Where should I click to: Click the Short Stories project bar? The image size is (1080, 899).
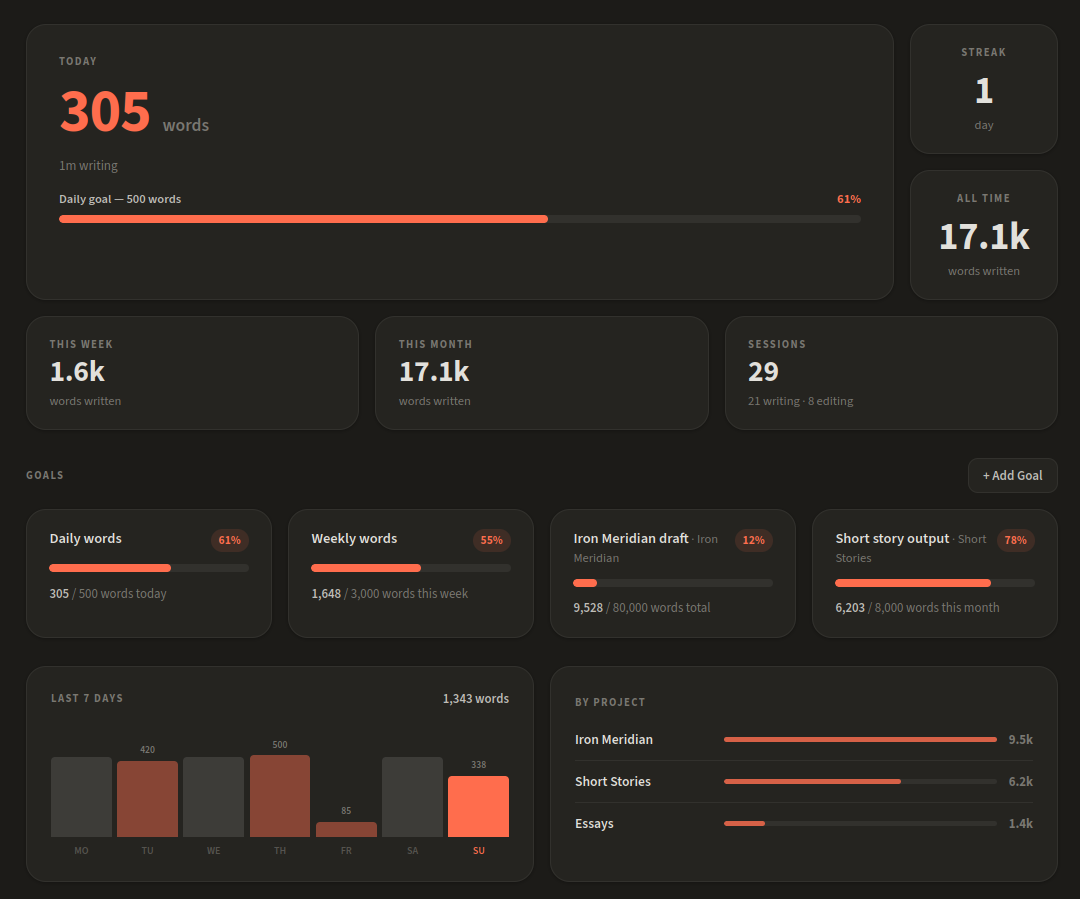point(860,781)
